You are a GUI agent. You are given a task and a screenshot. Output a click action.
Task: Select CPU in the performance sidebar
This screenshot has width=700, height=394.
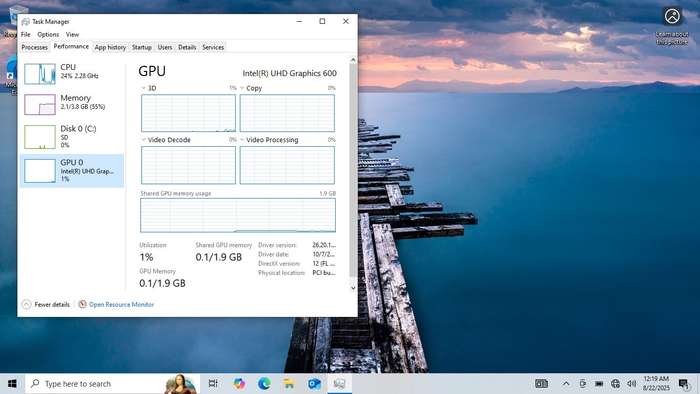72,73
